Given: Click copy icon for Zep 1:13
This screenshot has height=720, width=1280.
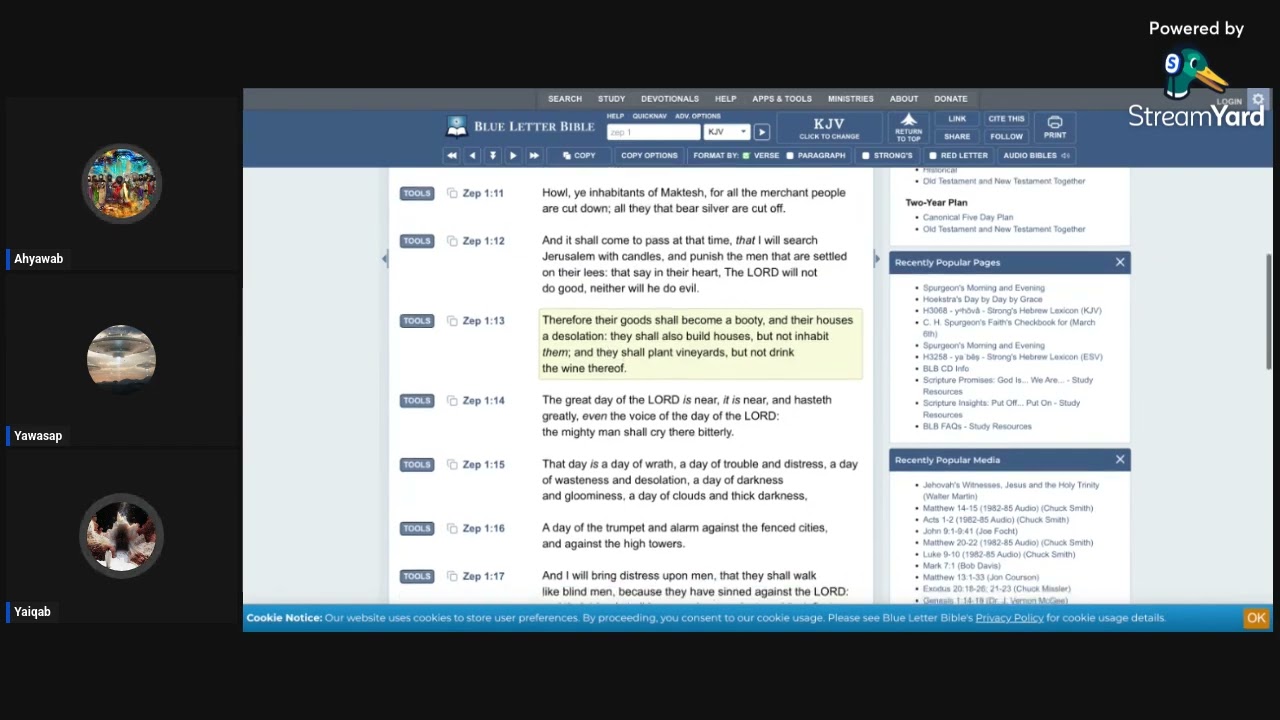Looking at the screenshot, I should [452, 321].
